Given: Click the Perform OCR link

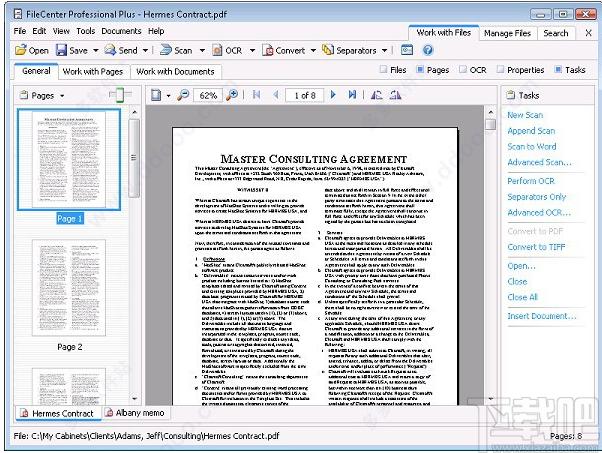Looking at the screenshot, I should click(531, 181).
